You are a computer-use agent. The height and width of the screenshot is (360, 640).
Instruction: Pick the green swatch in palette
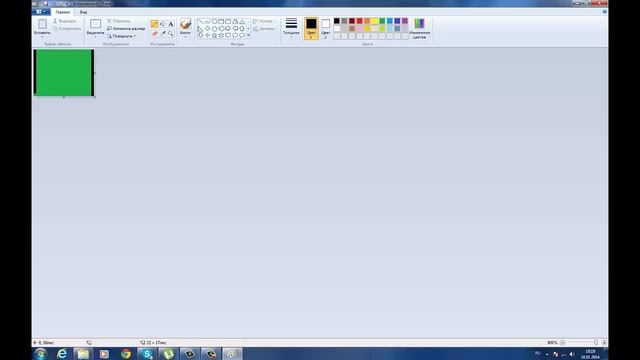(x=382, y=21)
